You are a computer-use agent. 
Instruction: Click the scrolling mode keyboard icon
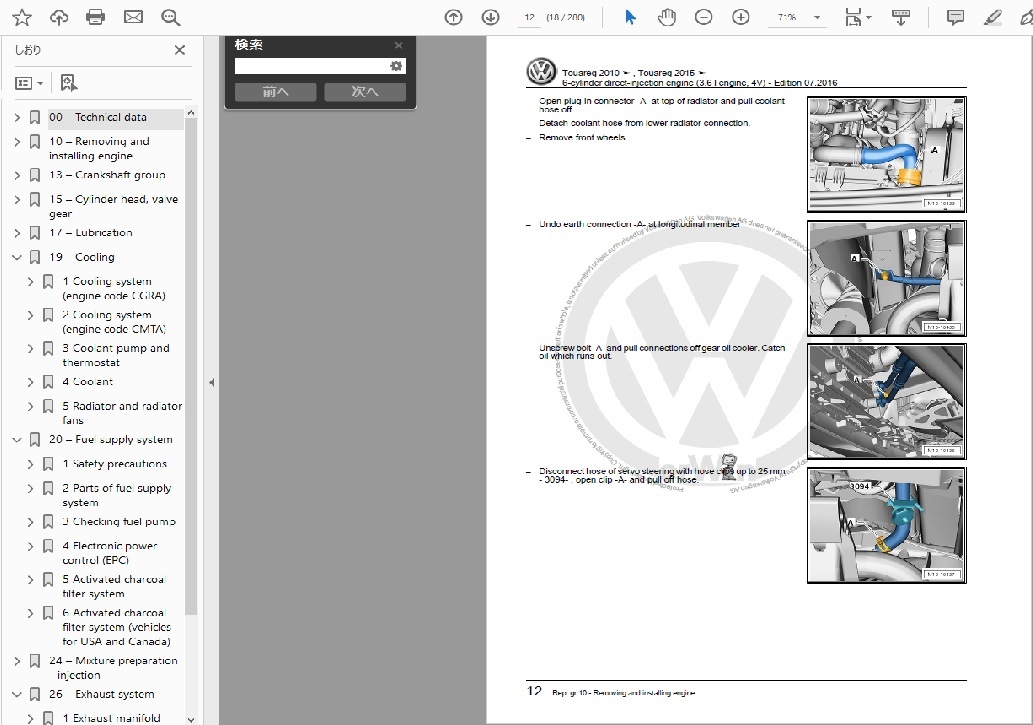tap(901, 18)
